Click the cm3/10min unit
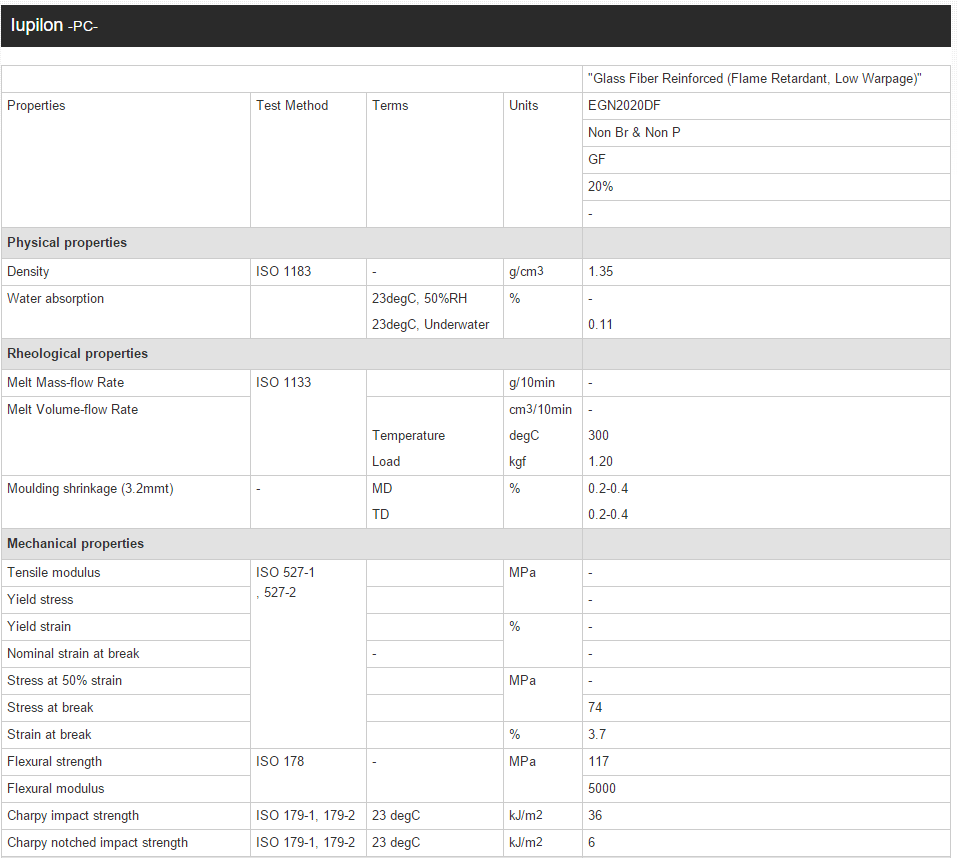 point(540,409)
